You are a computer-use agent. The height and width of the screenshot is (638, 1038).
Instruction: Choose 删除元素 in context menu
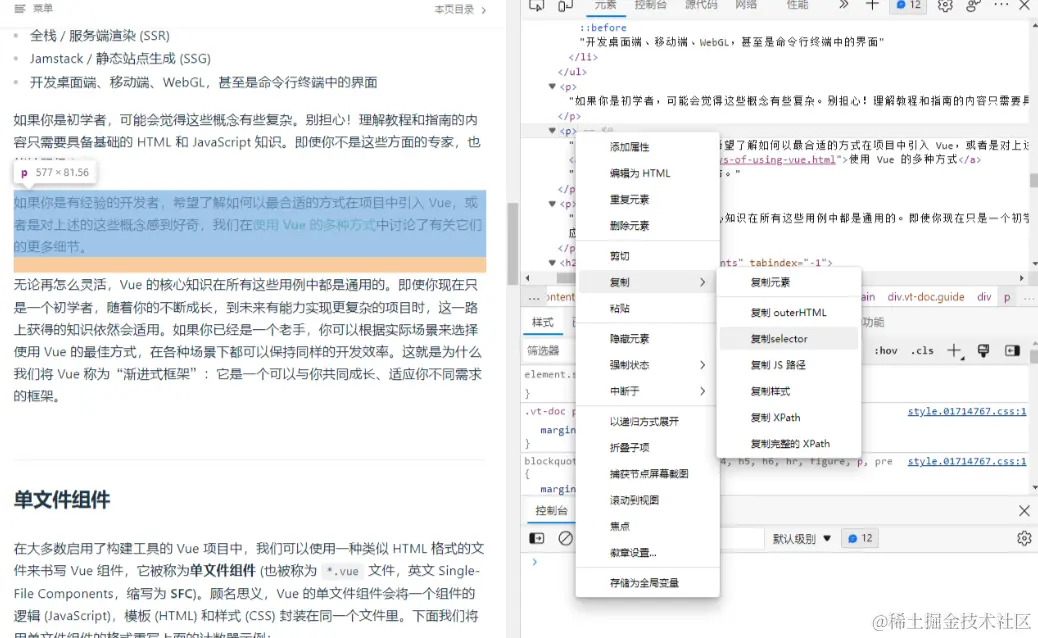647,226
